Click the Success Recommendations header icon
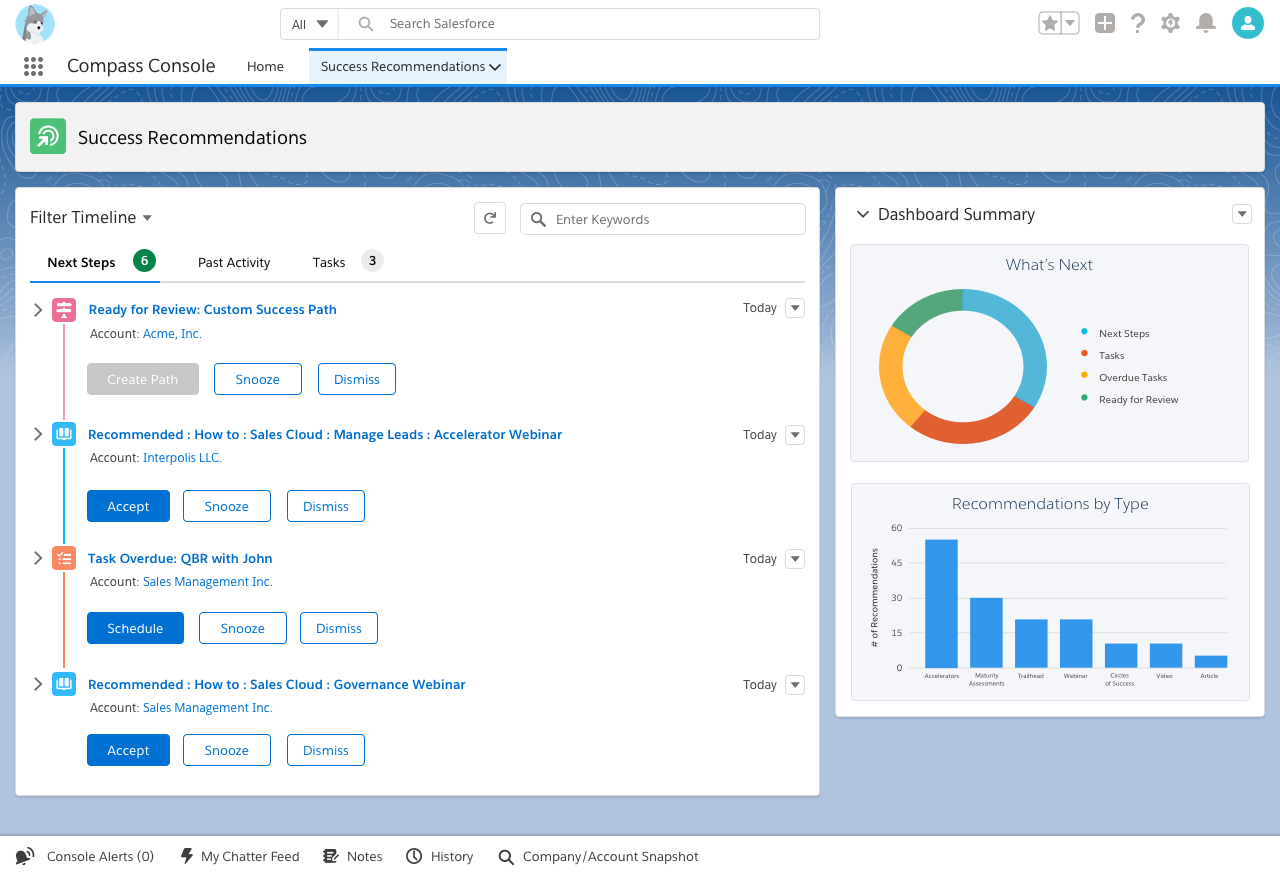This screenshot has width=1280, height=875. (48, 136)
